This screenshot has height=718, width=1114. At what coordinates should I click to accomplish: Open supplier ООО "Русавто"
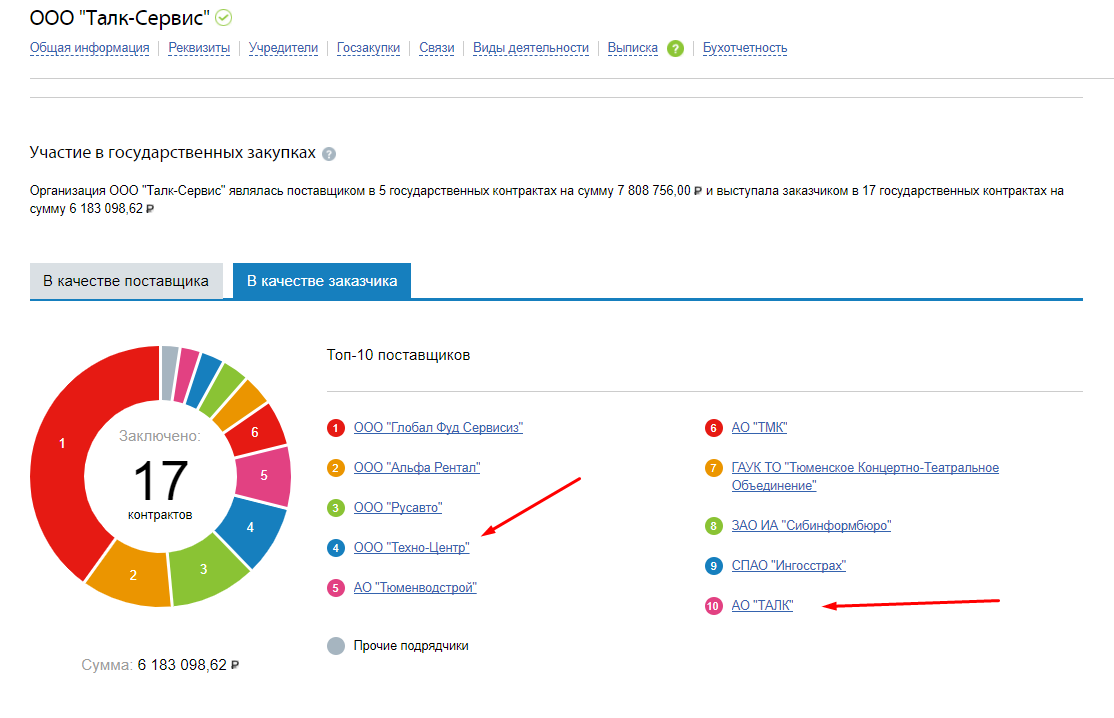[x=398, y=507]
